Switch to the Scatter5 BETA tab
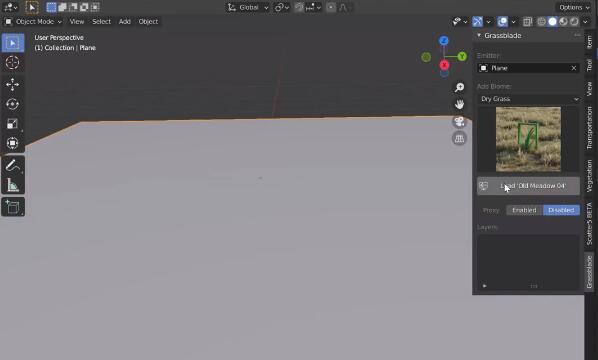 coord(589,223)
